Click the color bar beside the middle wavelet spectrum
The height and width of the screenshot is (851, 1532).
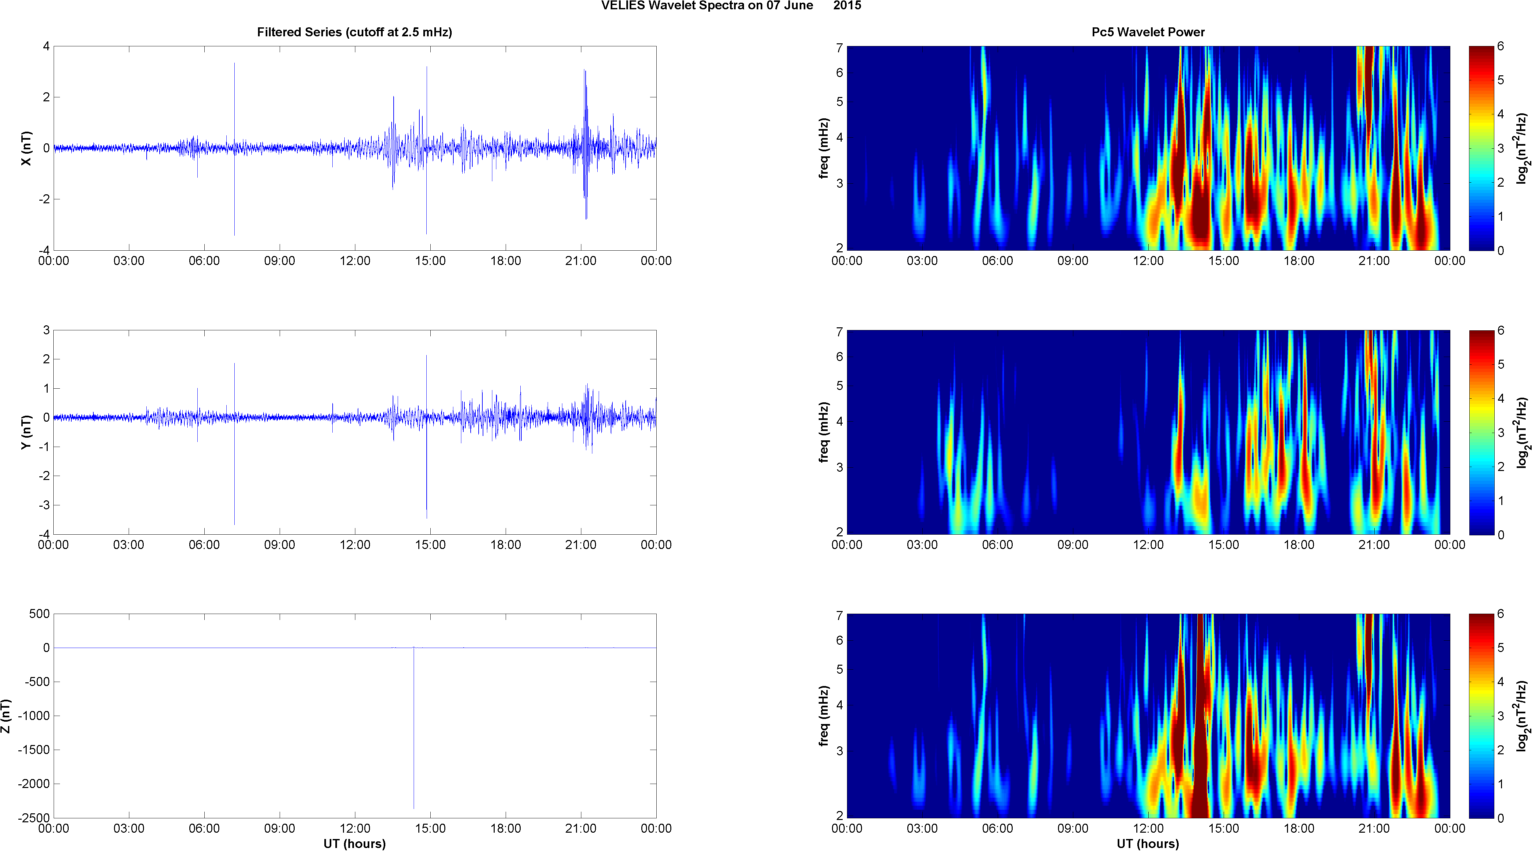[1482, 432]
